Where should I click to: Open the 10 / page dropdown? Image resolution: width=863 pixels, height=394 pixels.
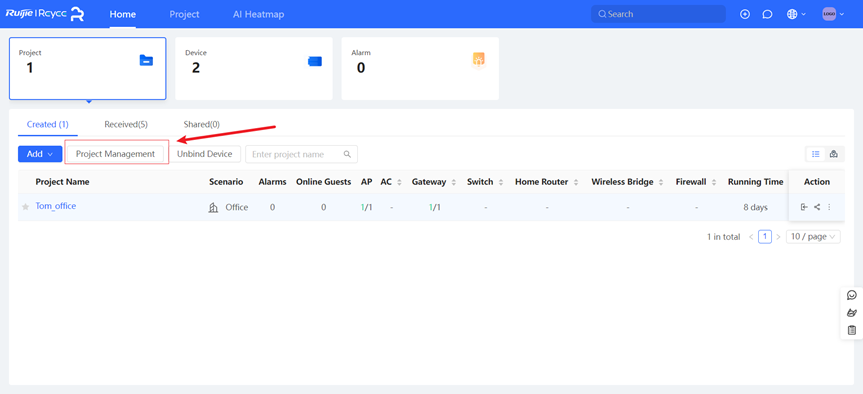coord(813,237)
